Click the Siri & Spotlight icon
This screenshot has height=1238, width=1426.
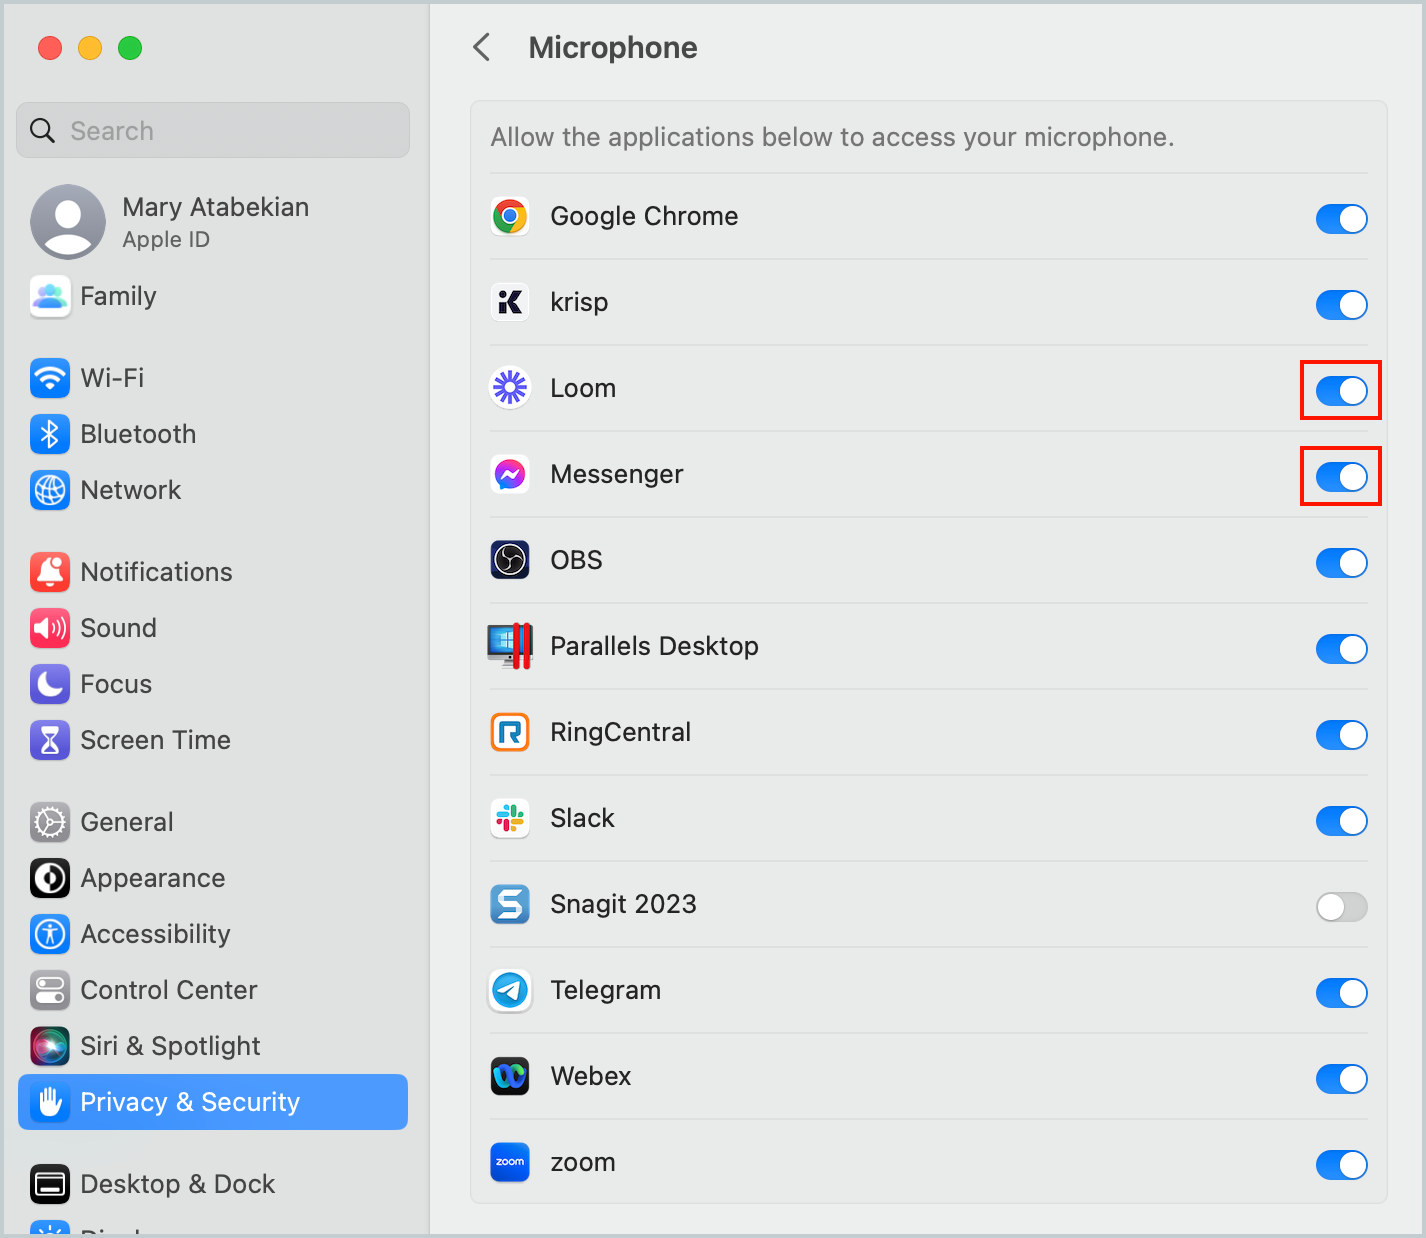(50, 1046)
